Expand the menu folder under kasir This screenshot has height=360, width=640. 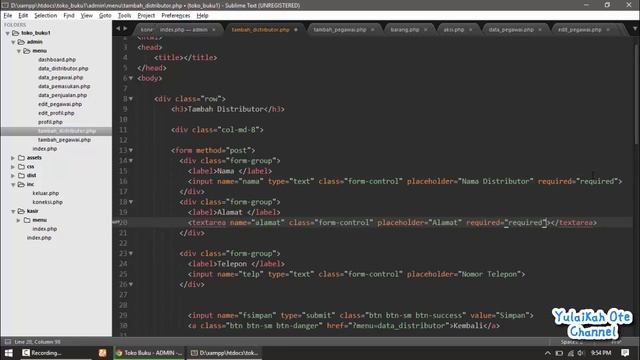pos(18,220)
